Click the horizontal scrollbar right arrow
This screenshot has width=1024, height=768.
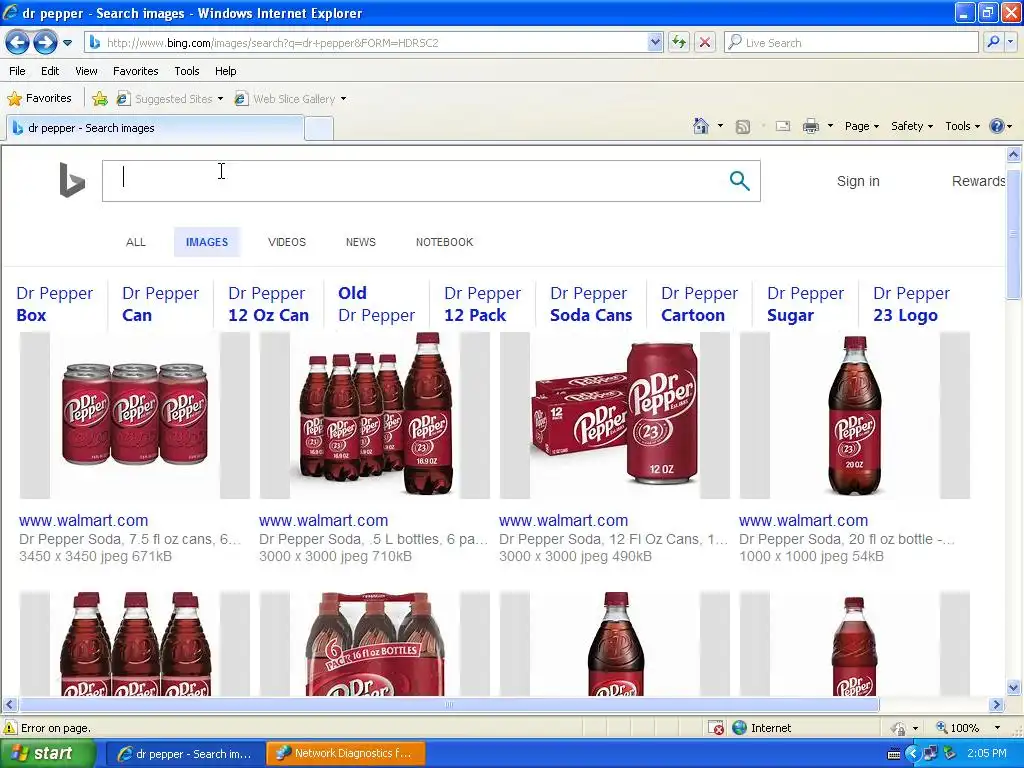pyautogui.click(x=997, y=705)
